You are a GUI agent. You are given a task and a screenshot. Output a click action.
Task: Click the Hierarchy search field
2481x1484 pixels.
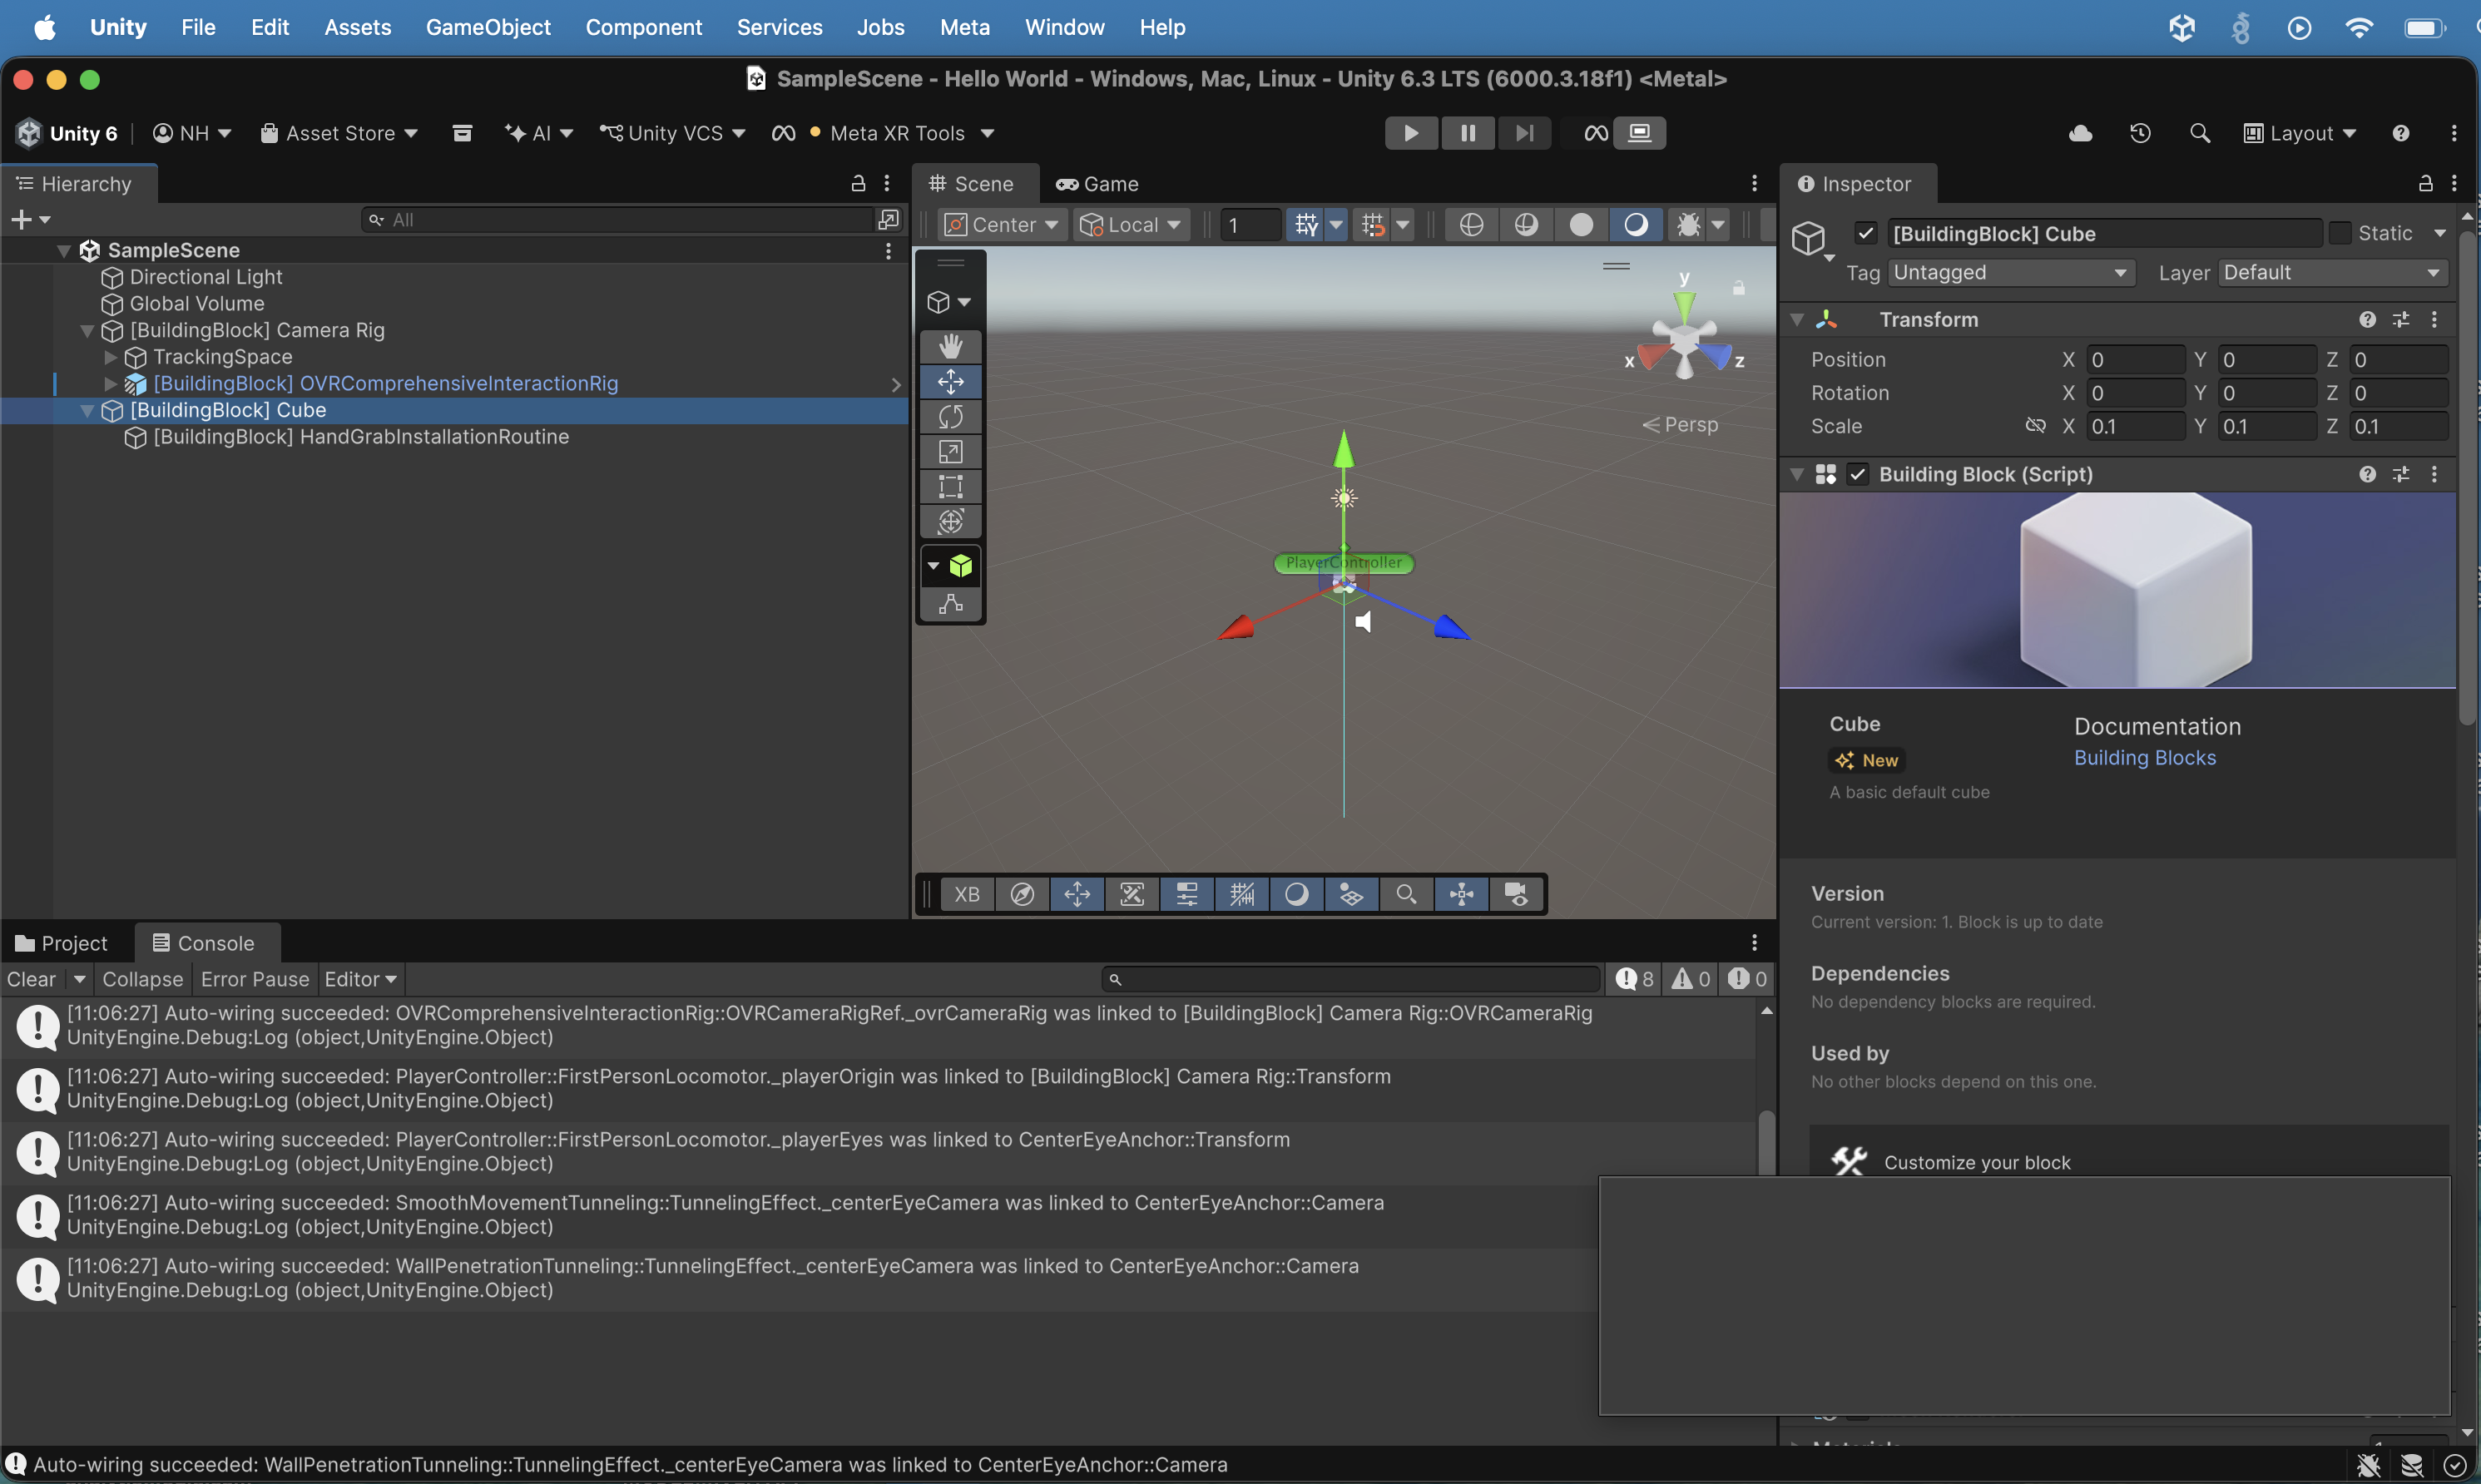pyautogui.click(x=618, y=220)
